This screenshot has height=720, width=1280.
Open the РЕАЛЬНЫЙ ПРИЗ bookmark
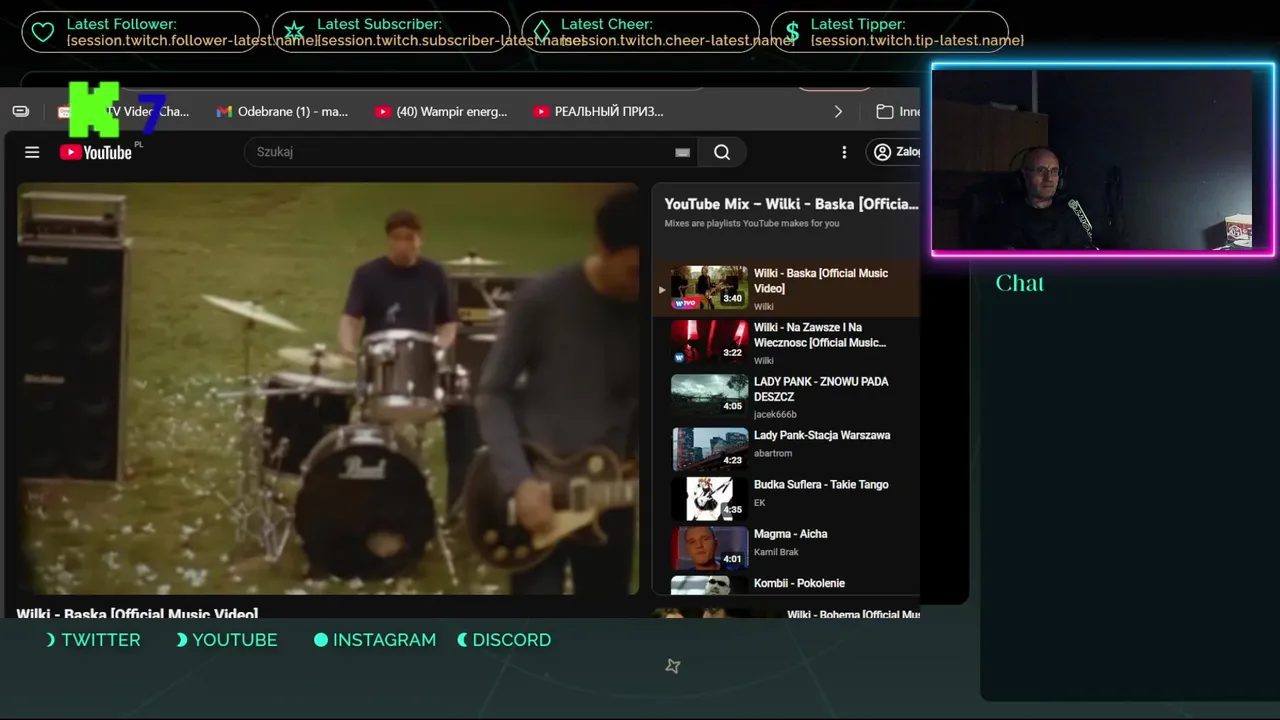[x=598, y=112]
